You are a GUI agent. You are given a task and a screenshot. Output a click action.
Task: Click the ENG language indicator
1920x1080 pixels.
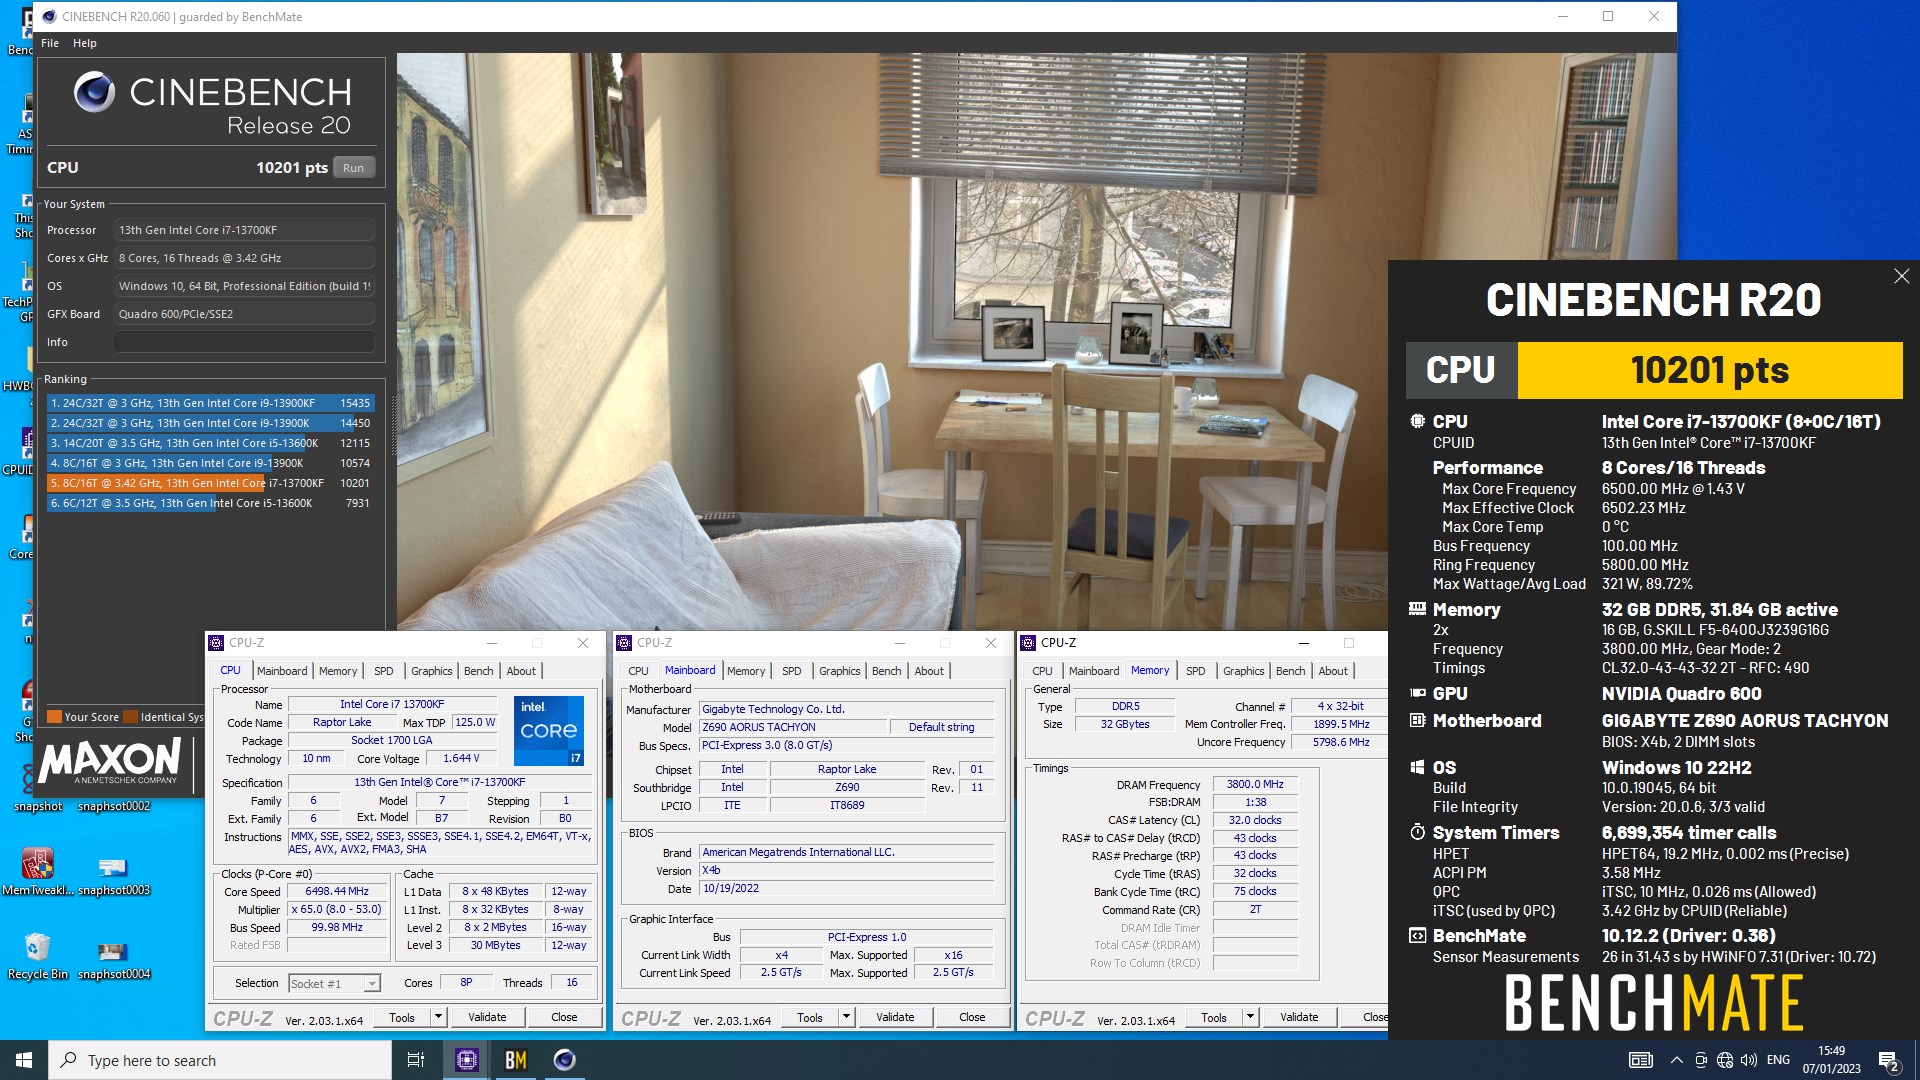coord(1779,1060)
